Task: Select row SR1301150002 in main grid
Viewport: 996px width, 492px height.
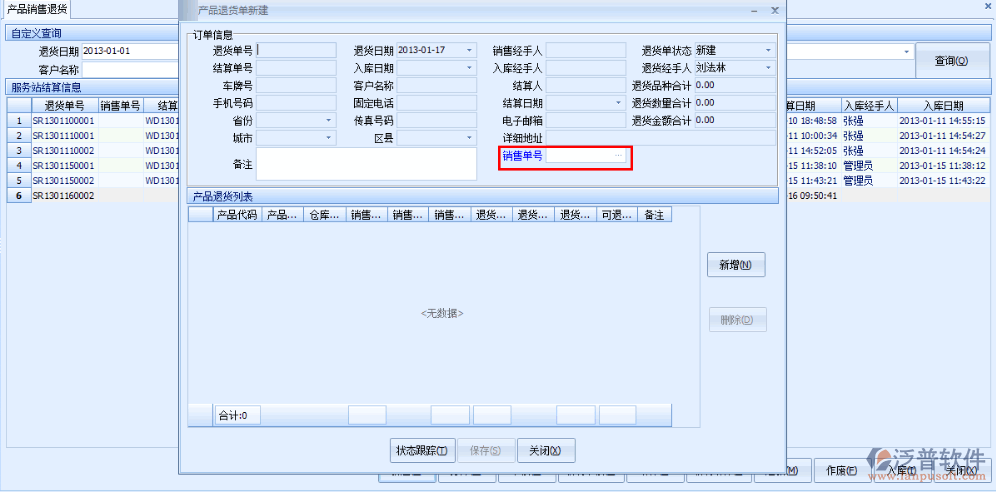Action: point(64,180)
